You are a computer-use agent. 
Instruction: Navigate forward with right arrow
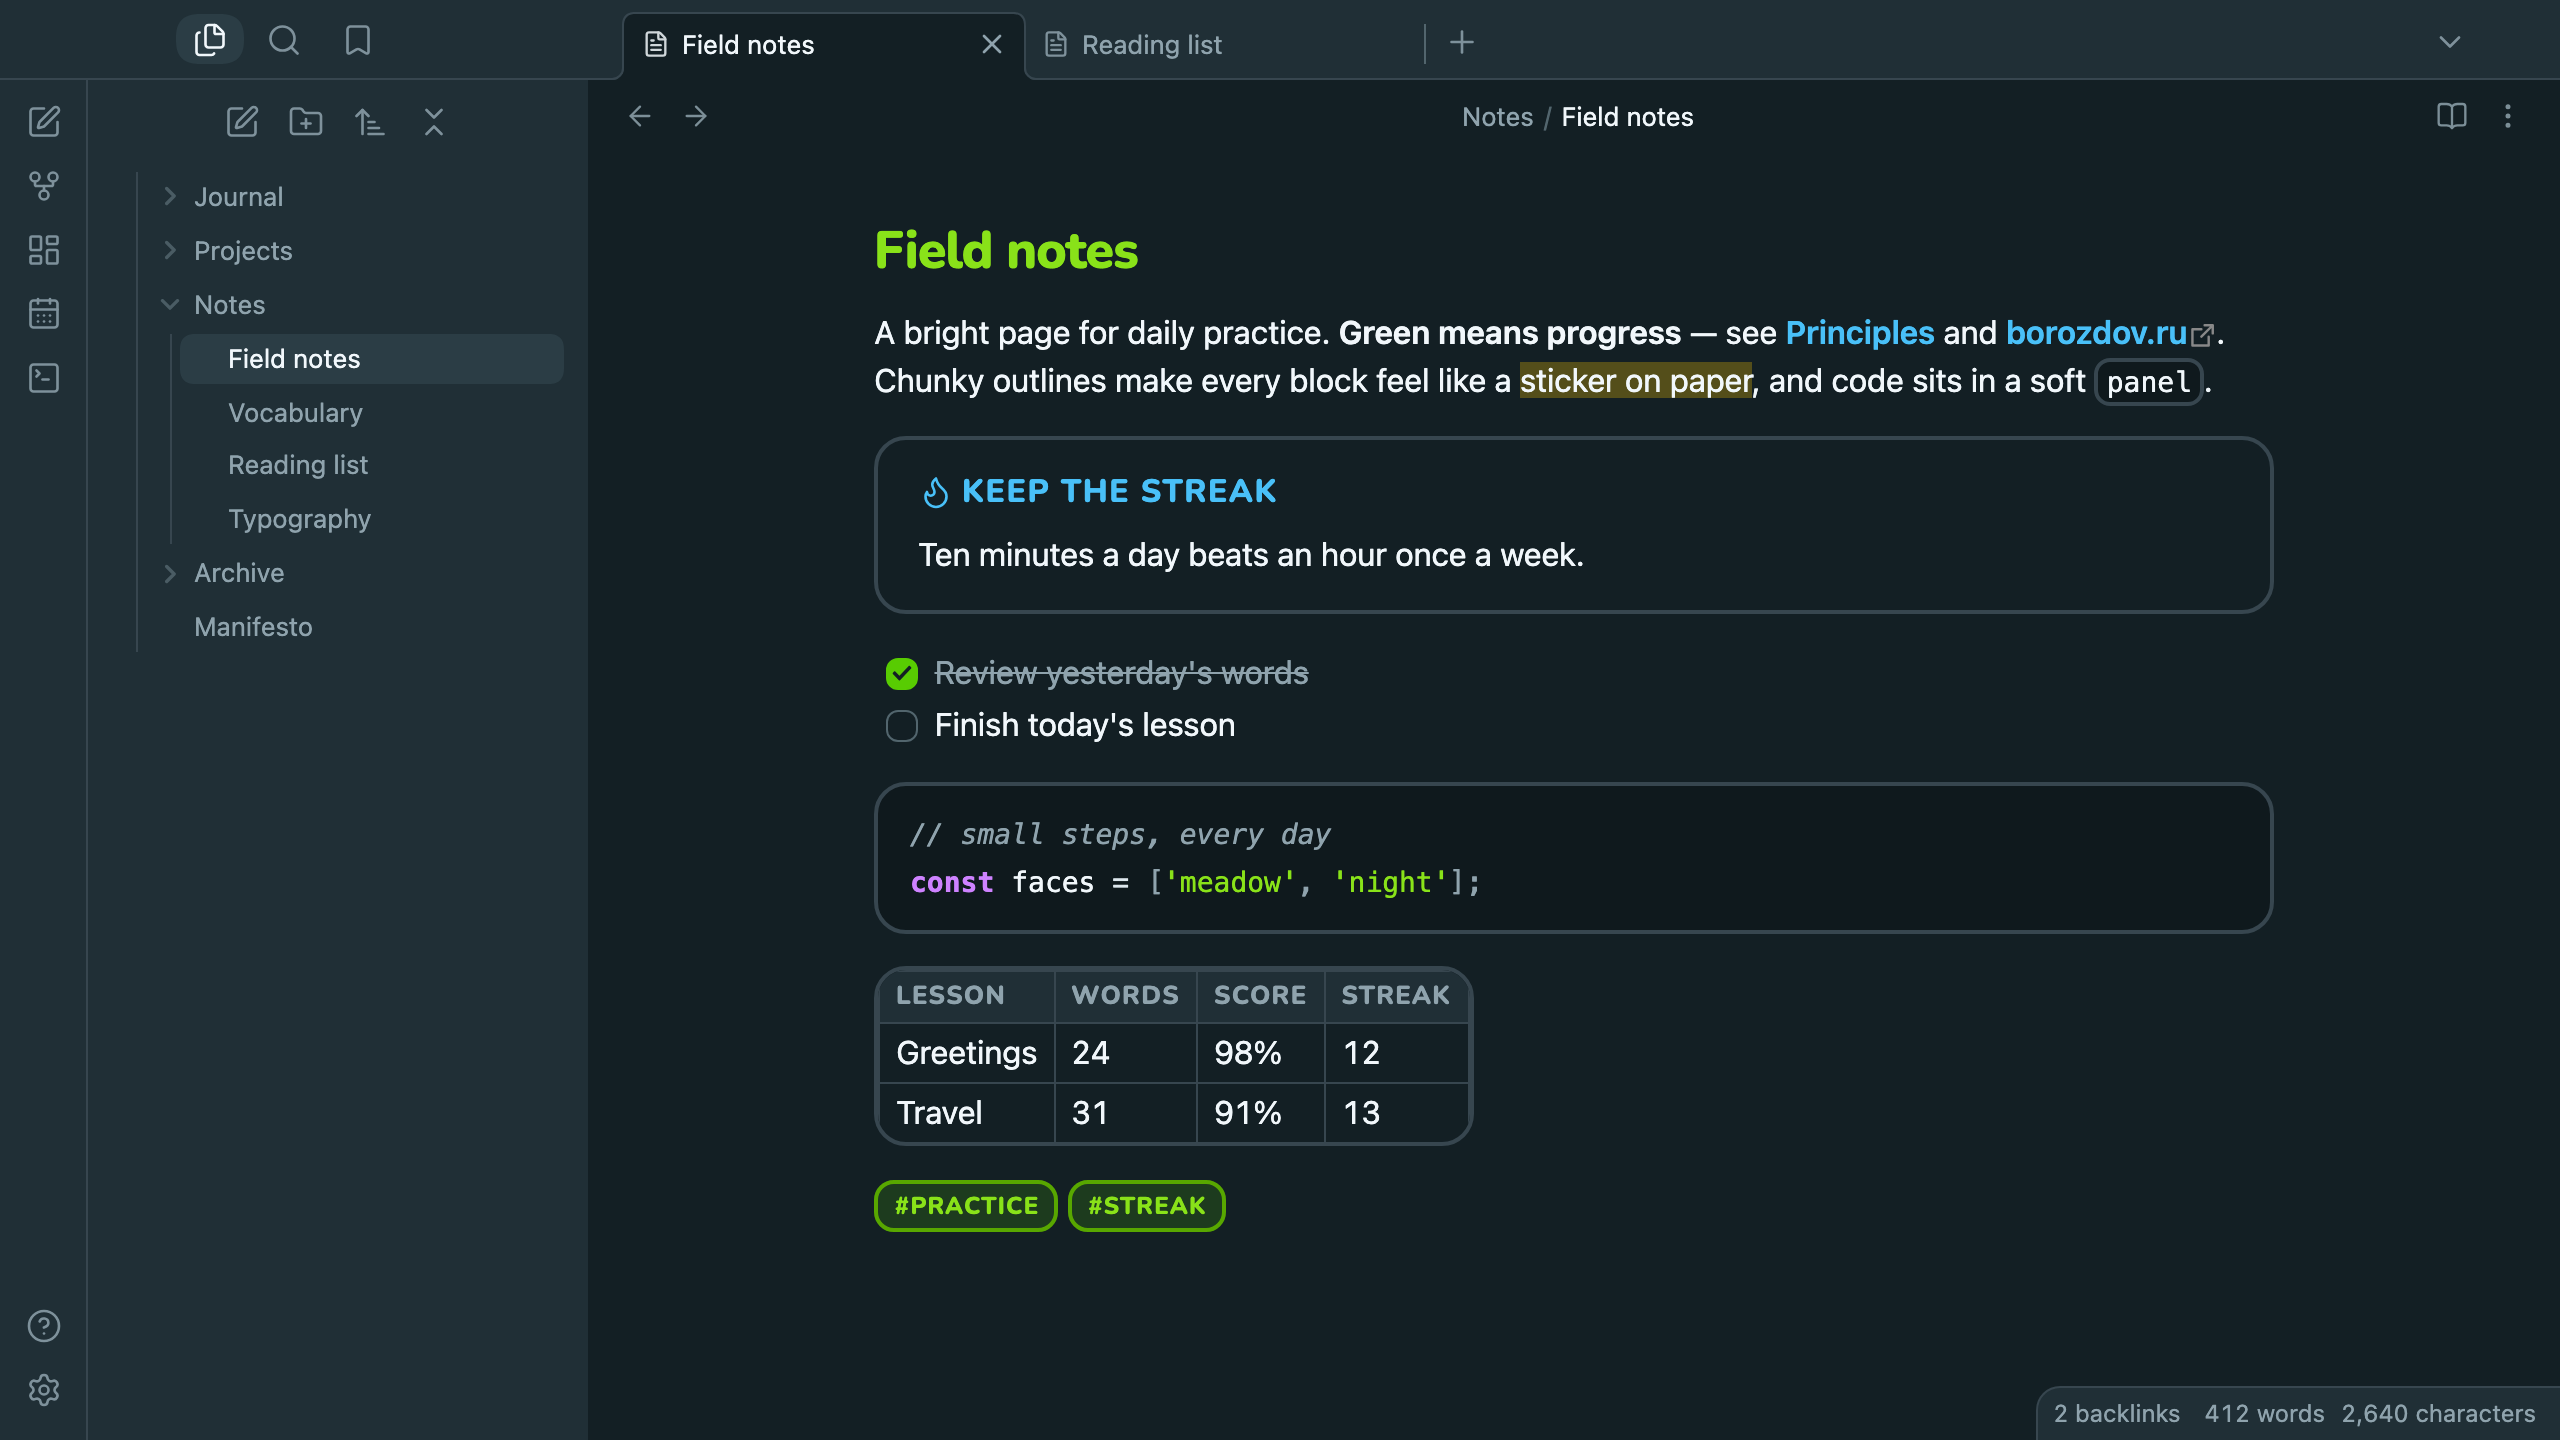click(696, 116)
